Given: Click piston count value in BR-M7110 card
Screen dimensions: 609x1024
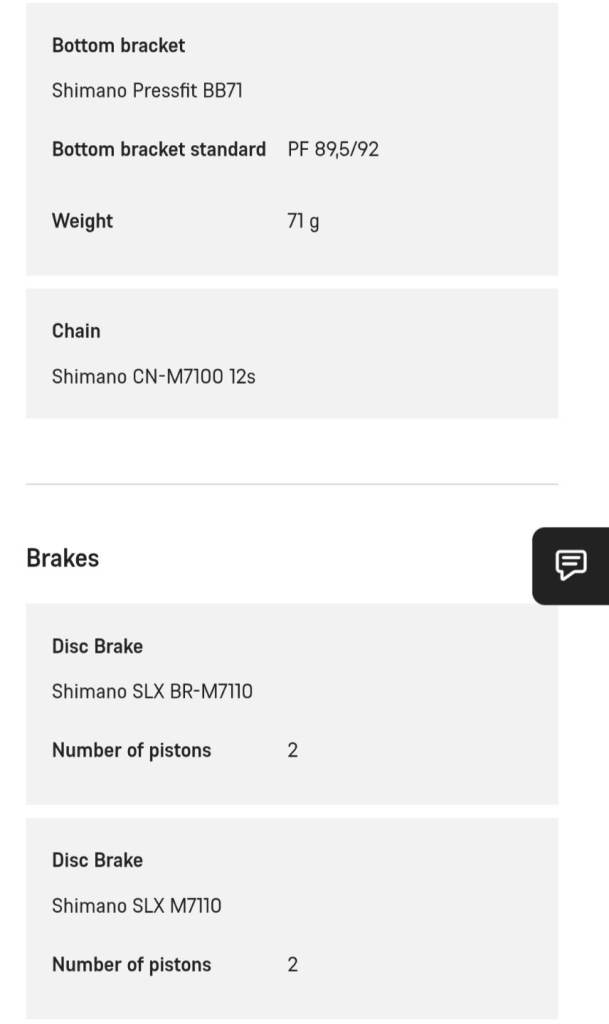Looking at the screenshot, I should click(x=292, y=750).
